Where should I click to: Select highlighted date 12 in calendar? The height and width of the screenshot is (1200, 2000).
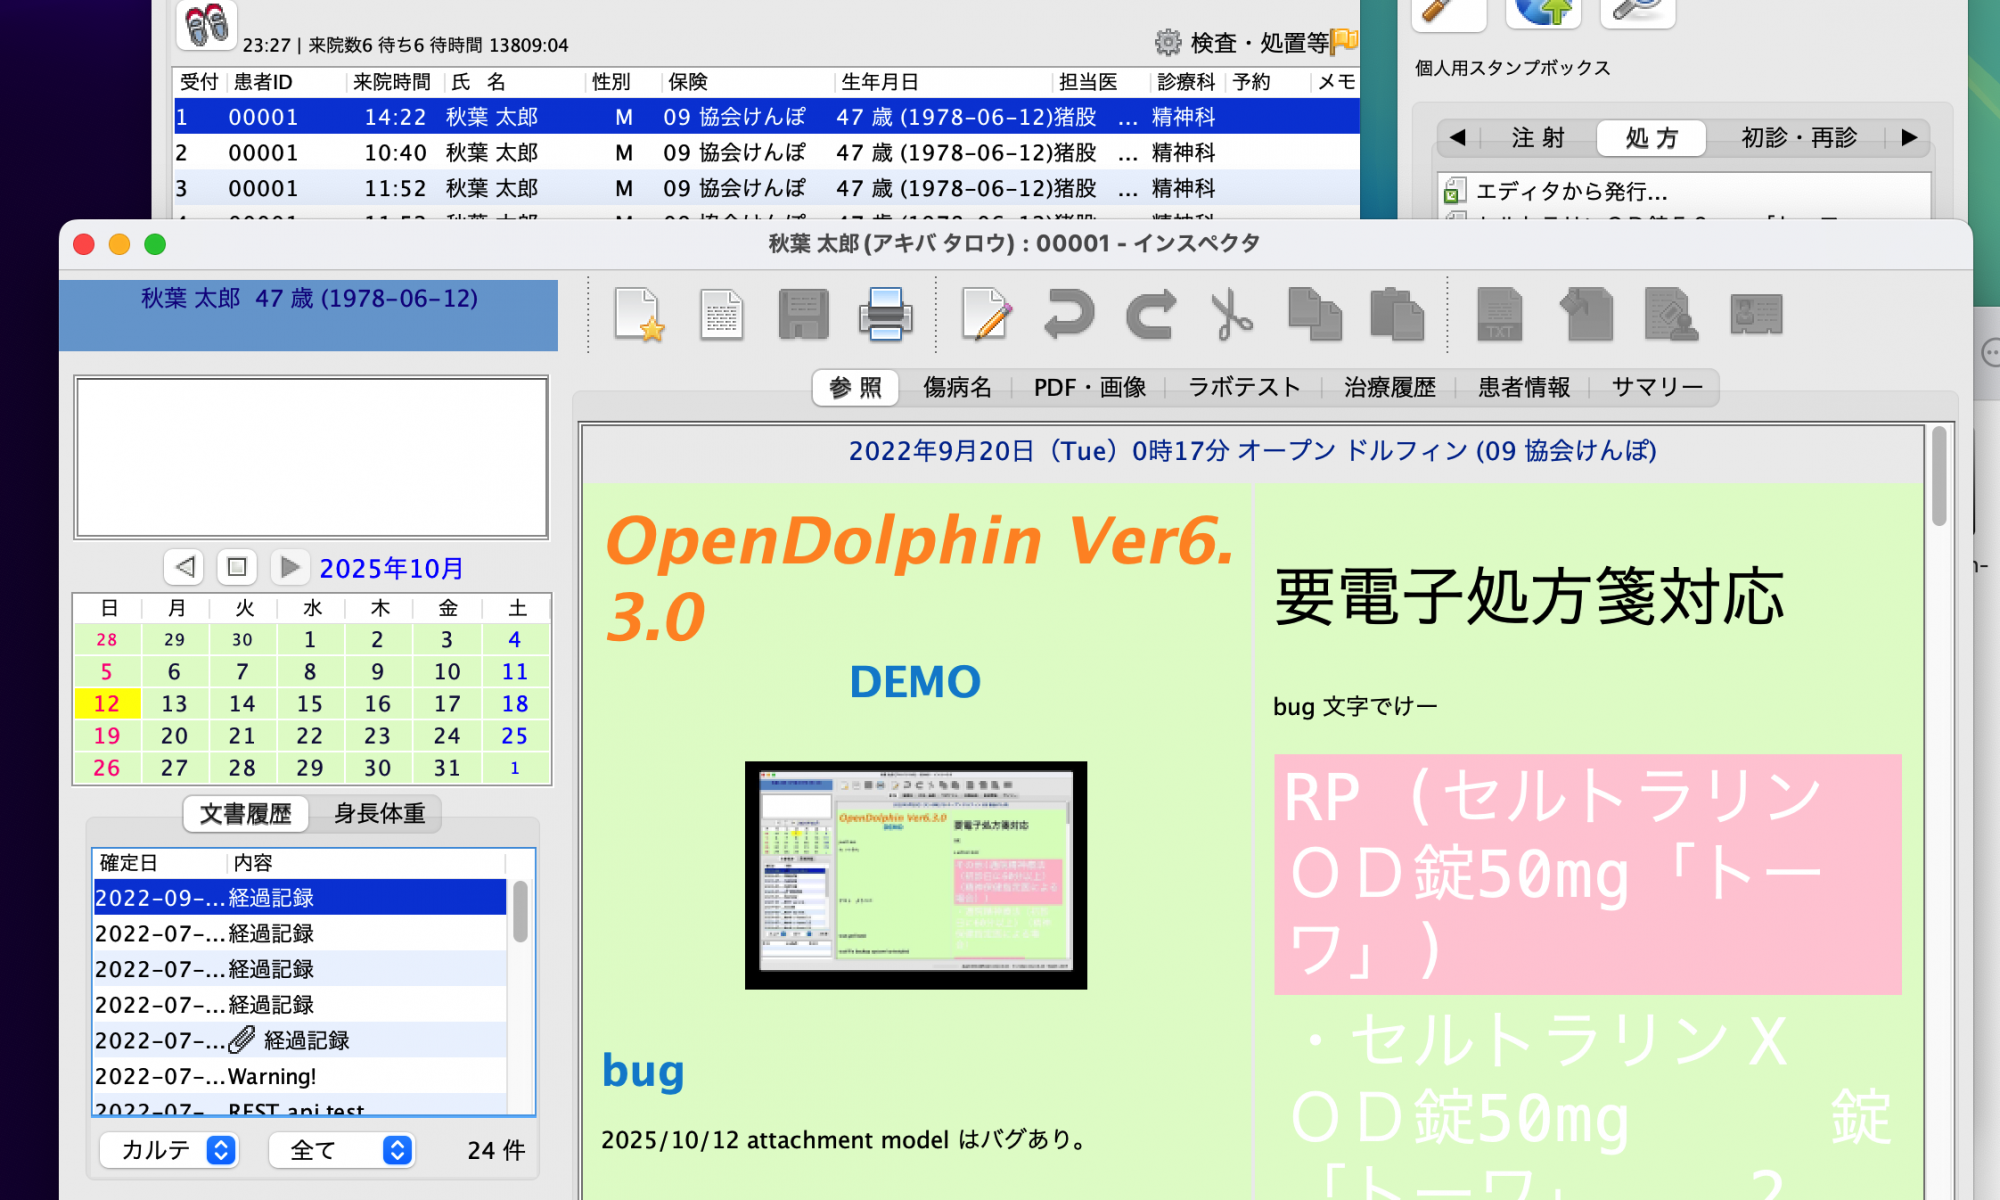coord(107,704)
